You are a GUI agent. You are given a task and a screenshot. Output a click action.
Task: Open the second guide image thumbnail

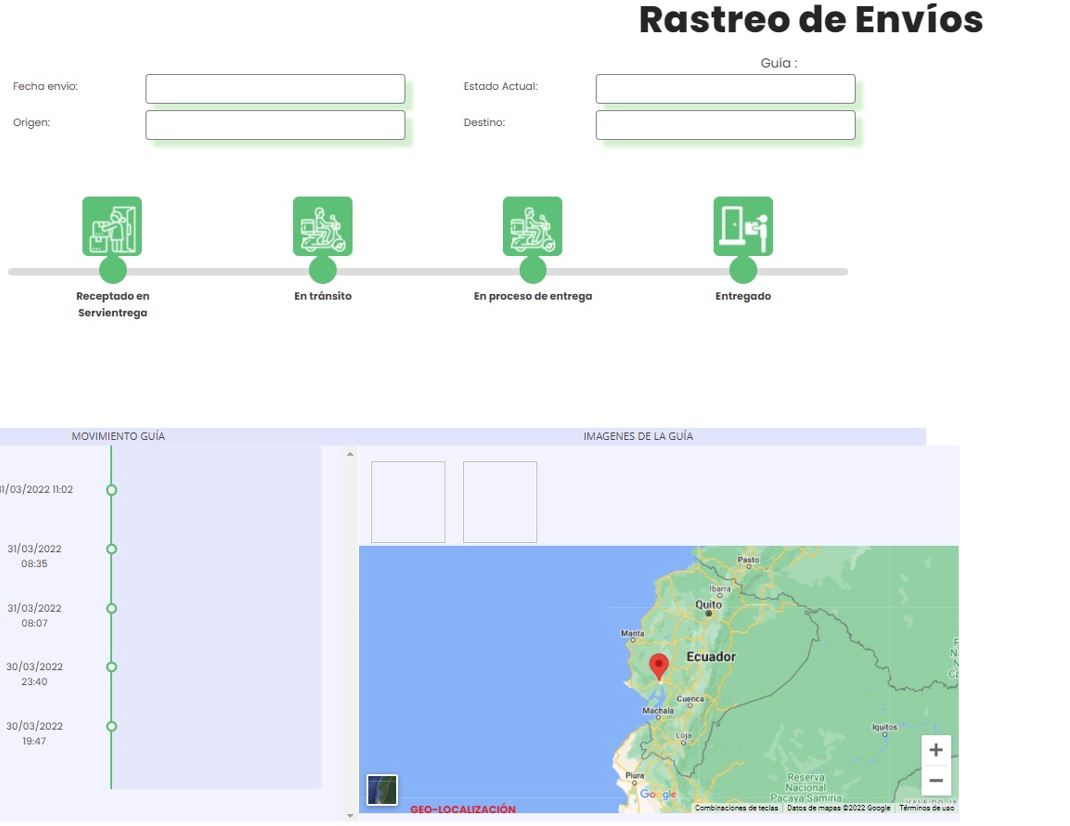click(x=500, y=502)
